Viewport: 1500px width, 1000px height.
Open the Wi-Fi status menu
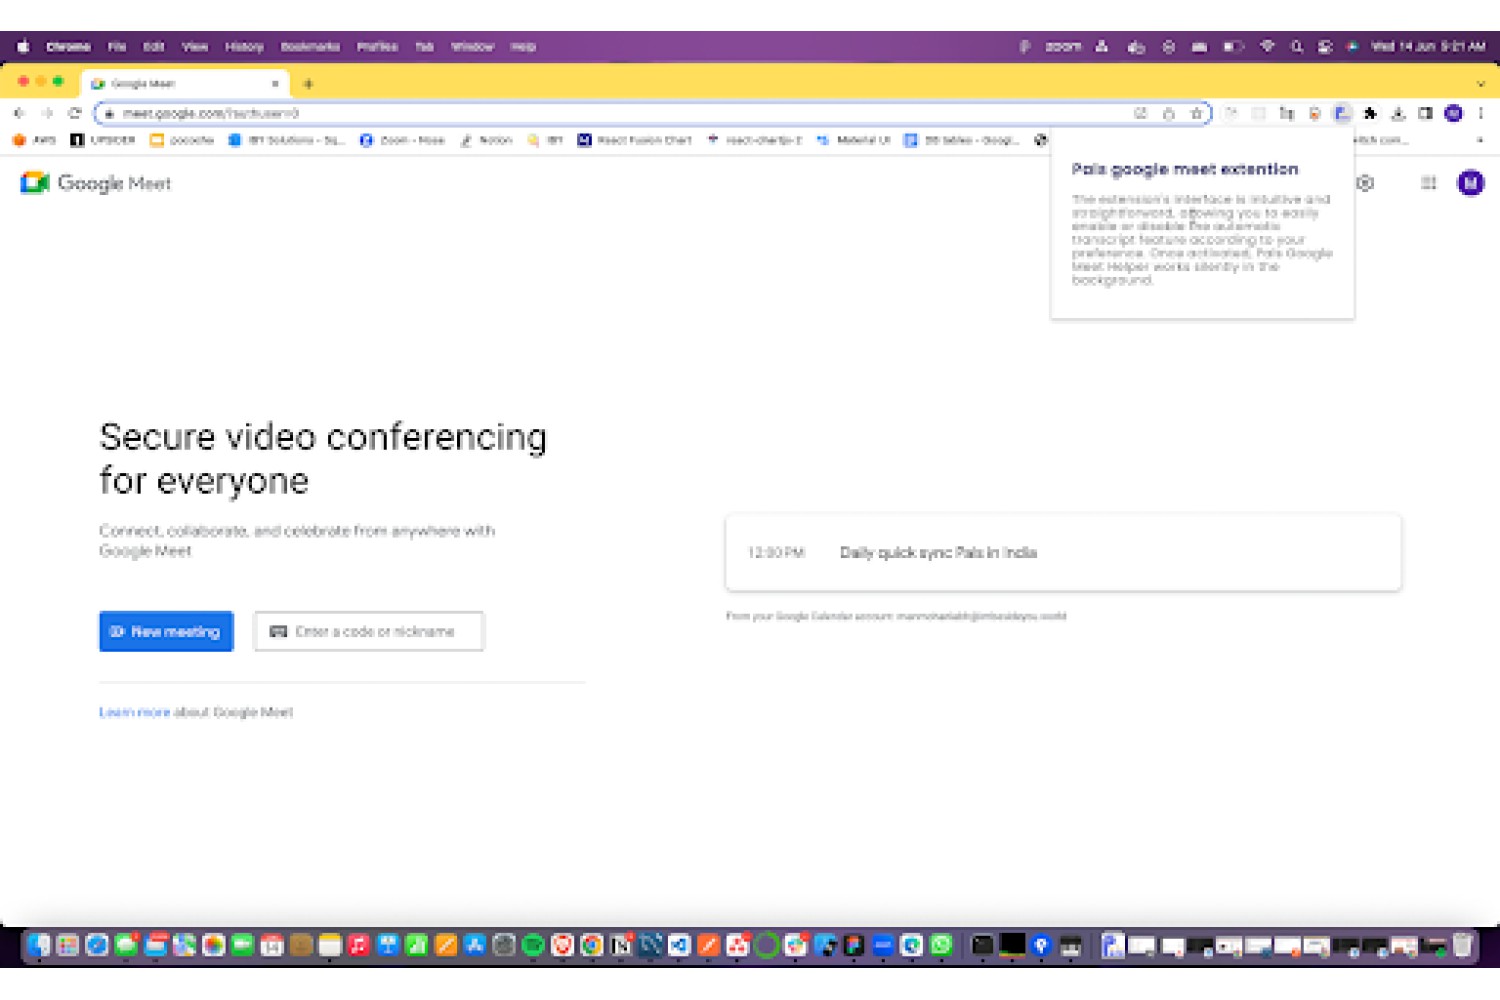pyautogui.click(x=1267, y=47)
